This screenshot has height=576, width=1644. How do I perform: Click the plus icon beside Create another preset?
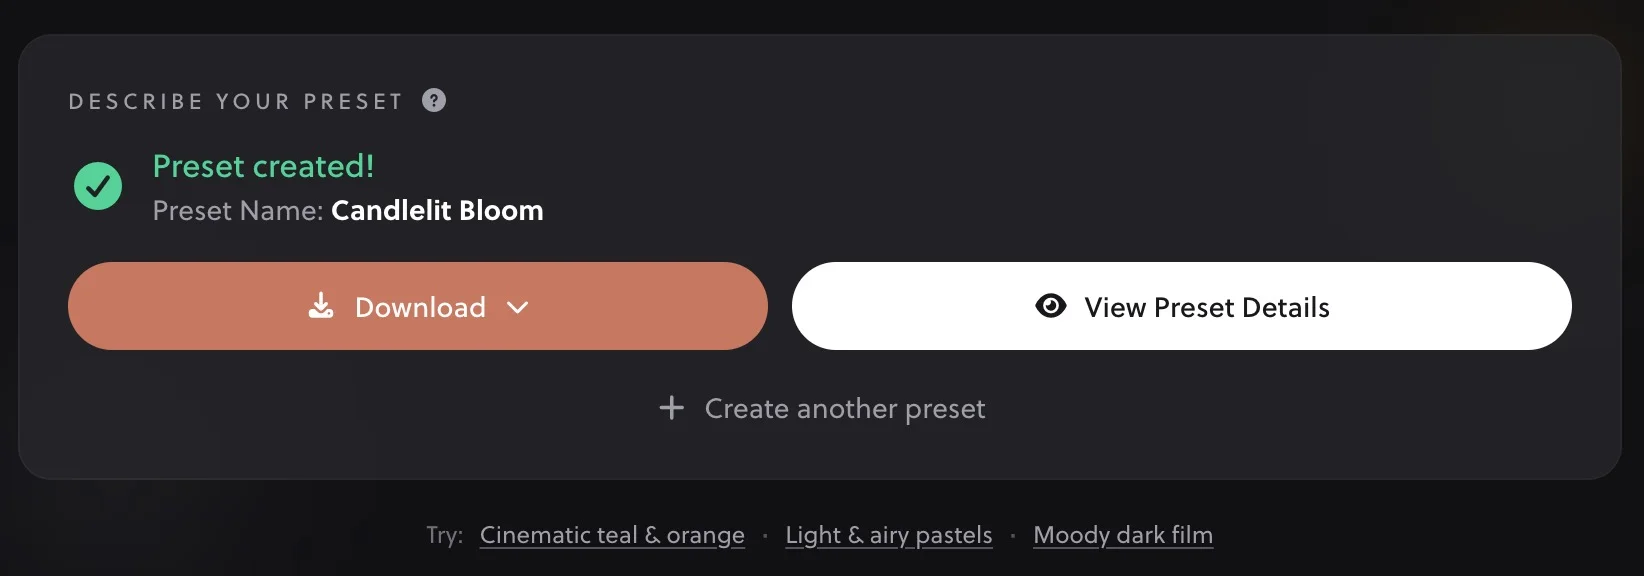click(670, 408)
